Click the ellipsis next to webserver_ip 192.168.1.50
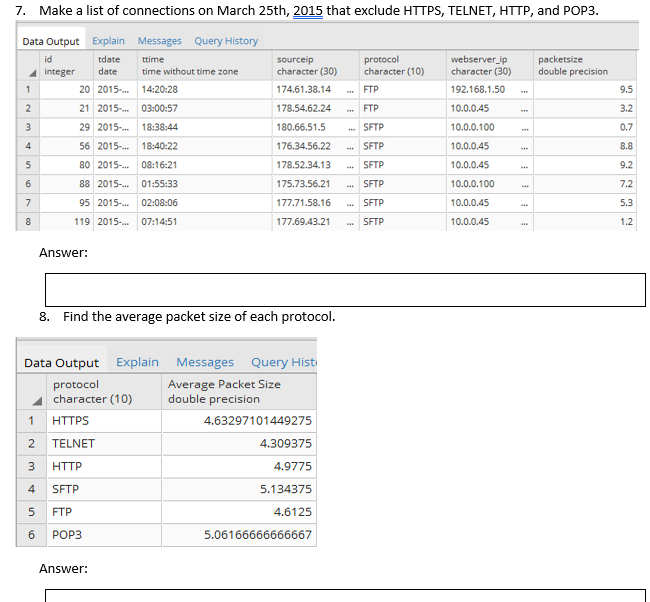Viewport: 650px width, 602px height. [x=524, y=90]
